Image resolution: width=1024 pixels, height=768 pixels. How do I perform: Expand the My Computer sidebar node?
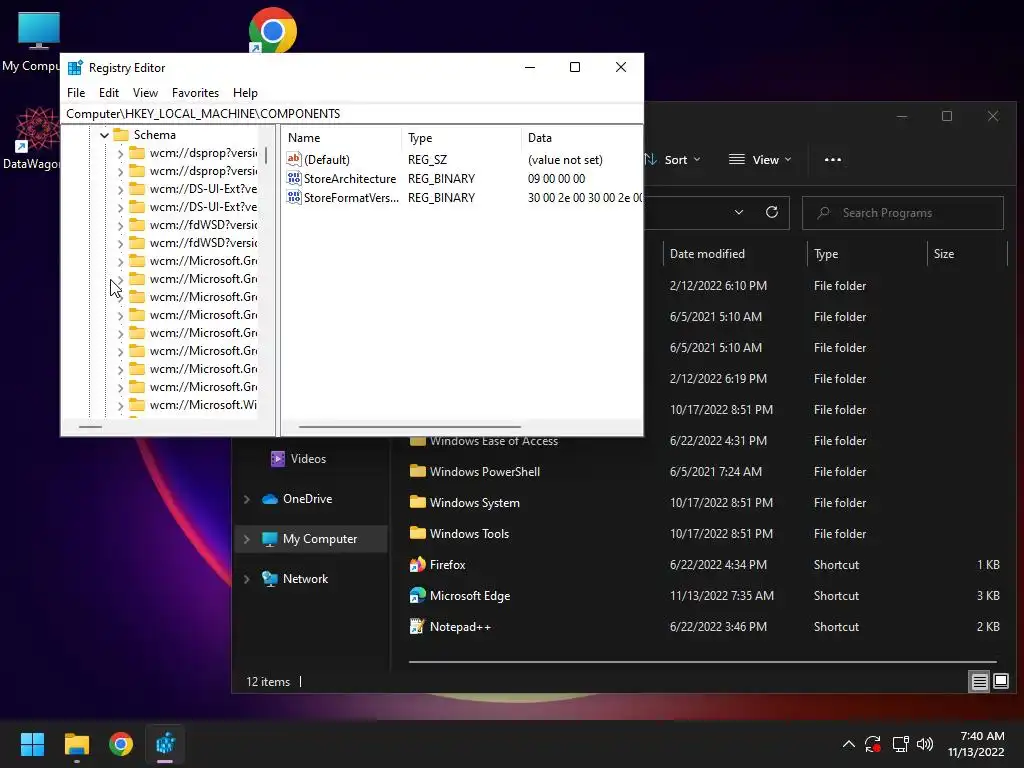246,539
